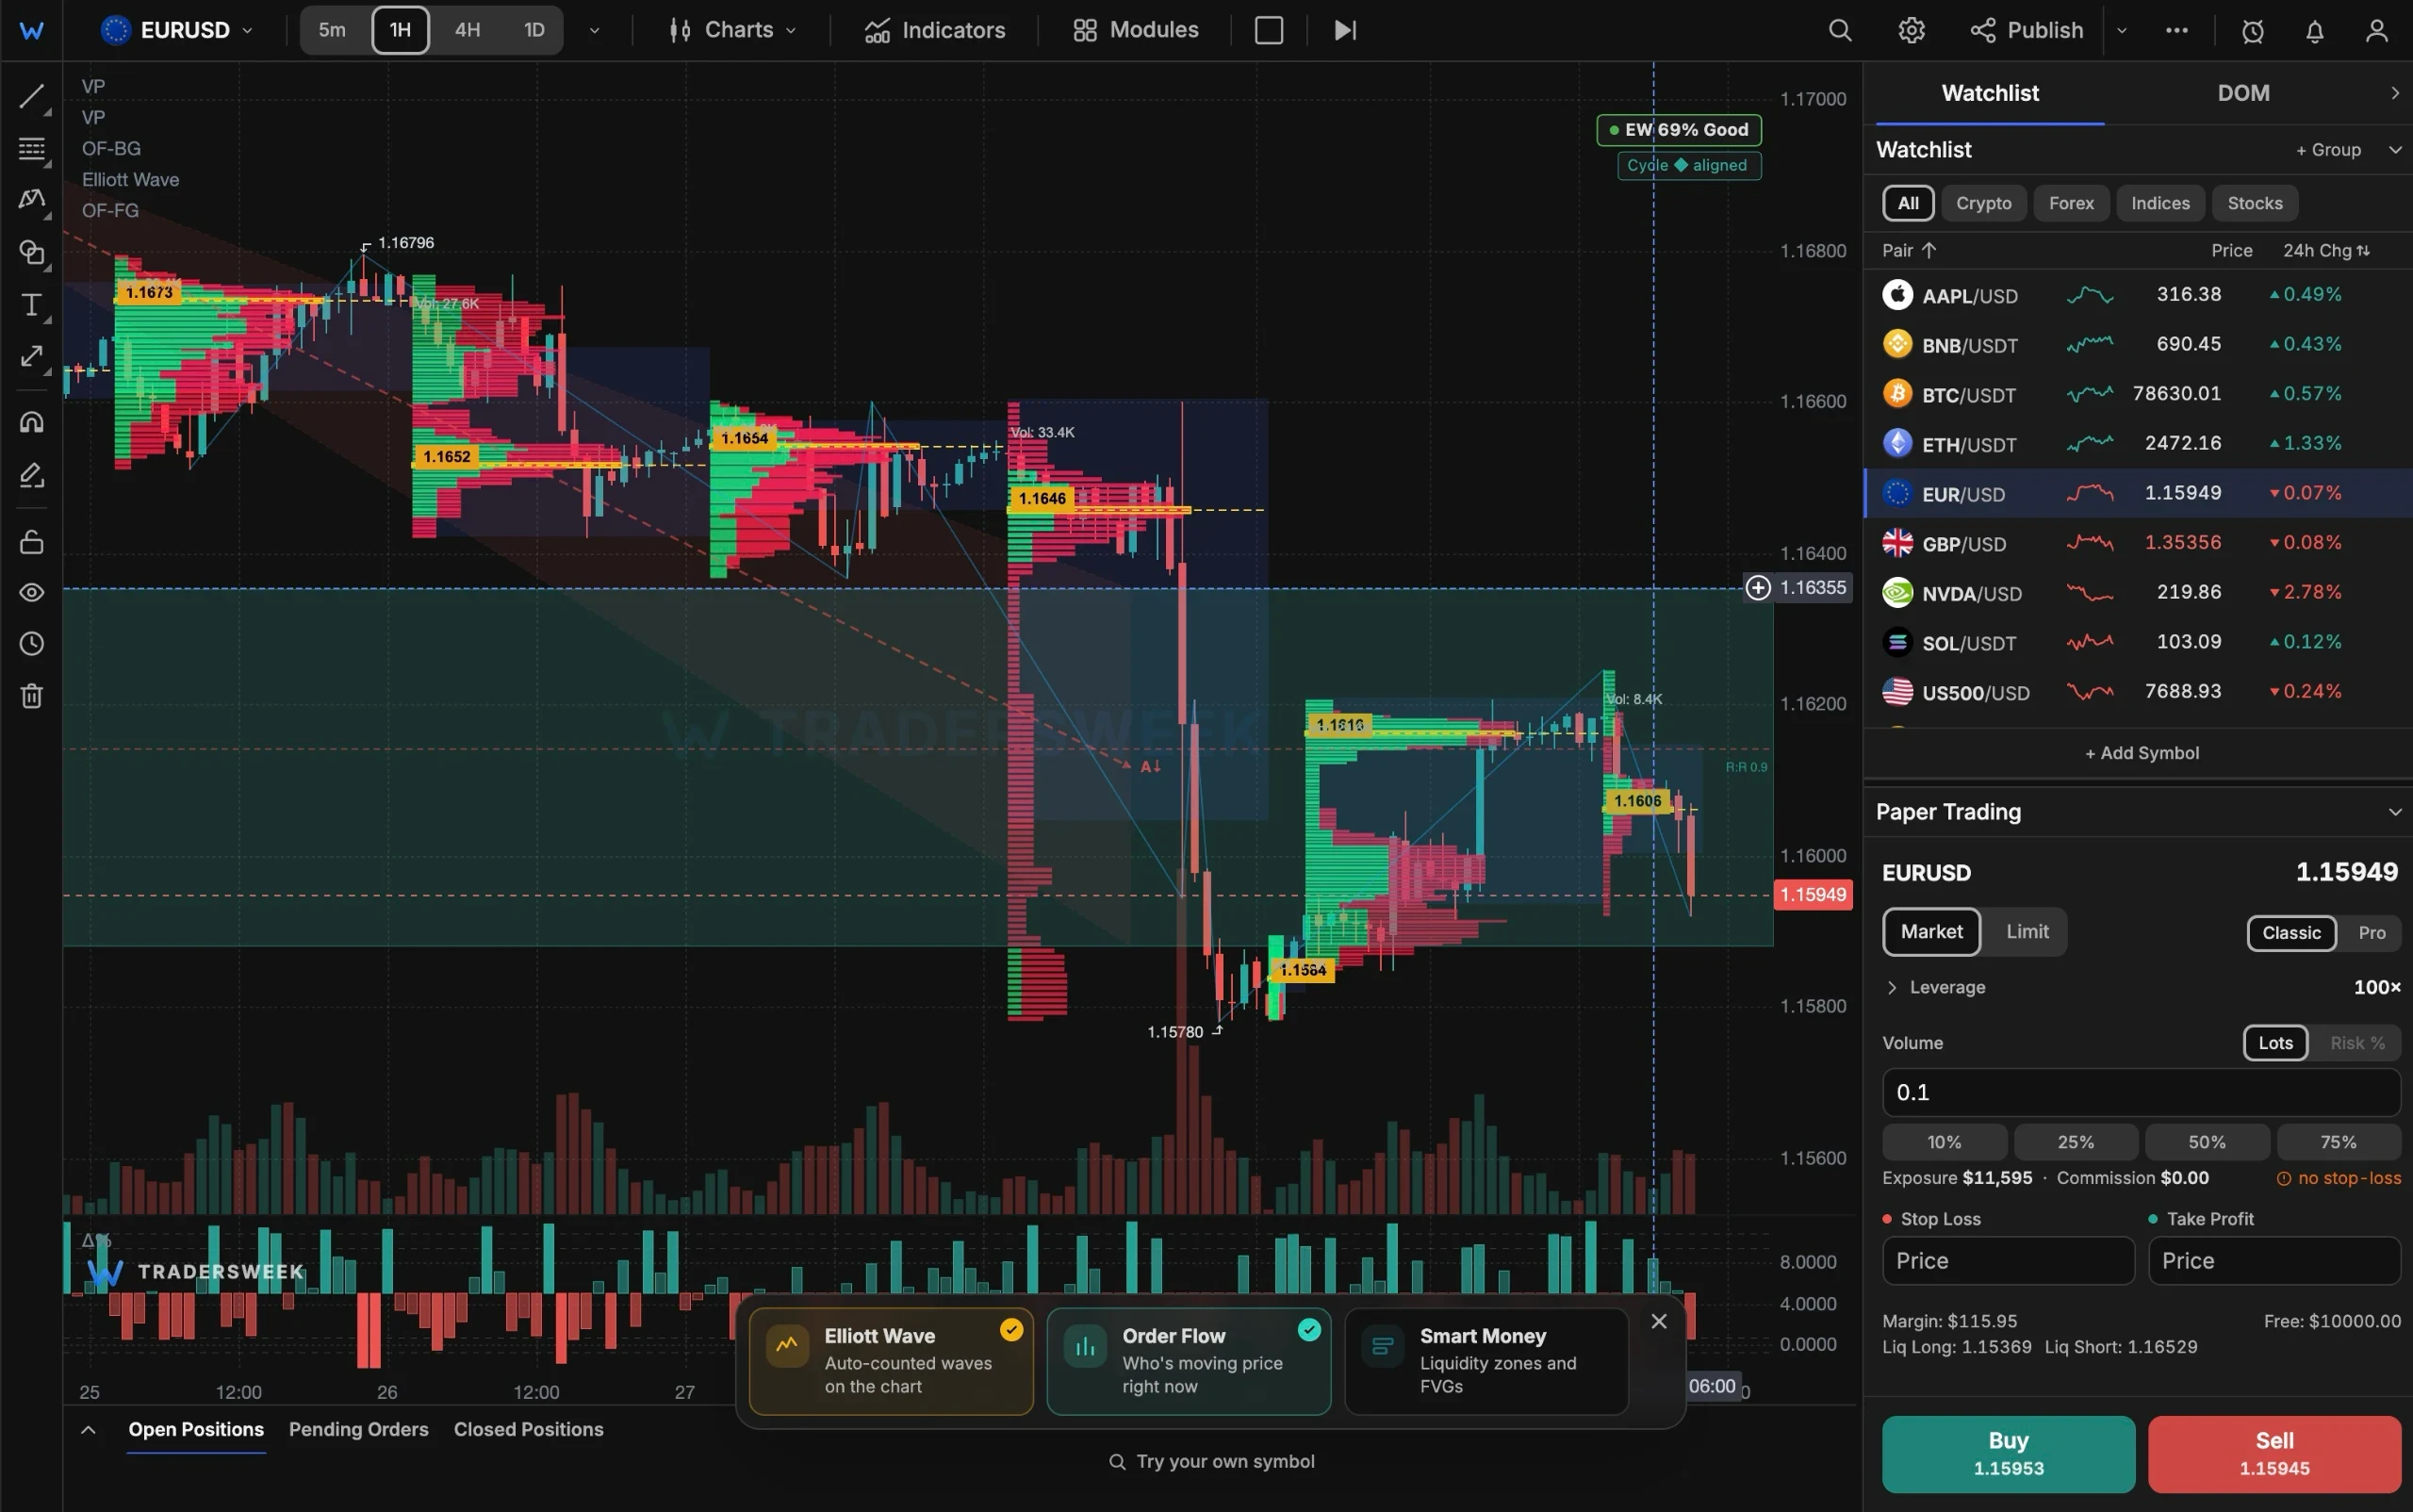Screen dimensions: 2413x1512
Task: Expand the Leverage setting
Action: [x=1933, y=987]
